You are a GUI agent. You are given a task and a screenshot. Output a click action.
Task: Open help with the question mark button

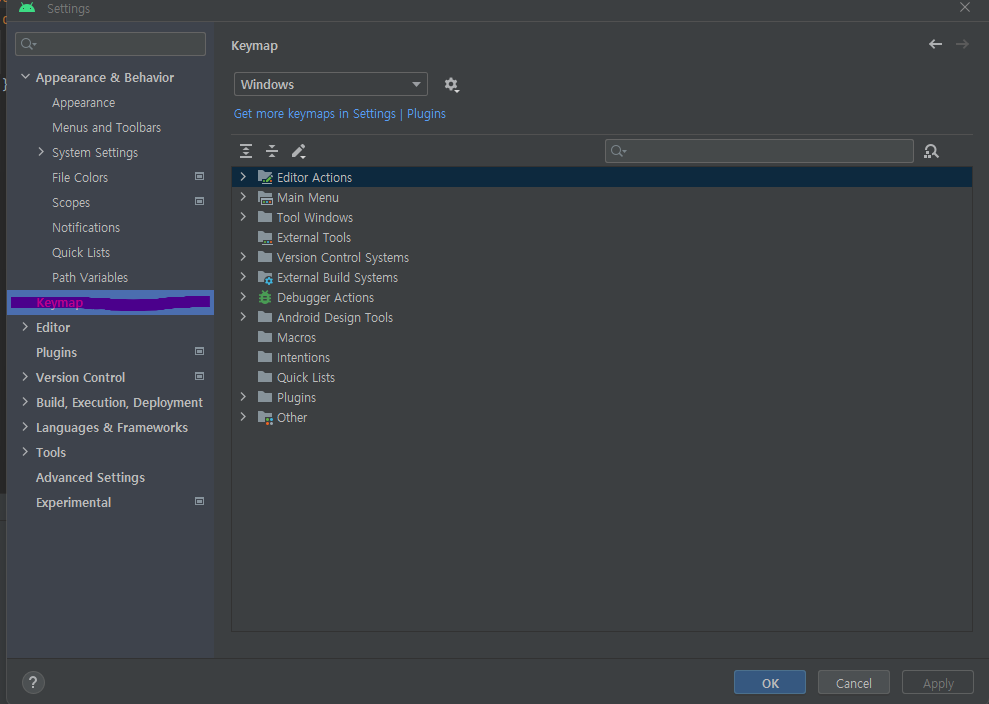33,682
